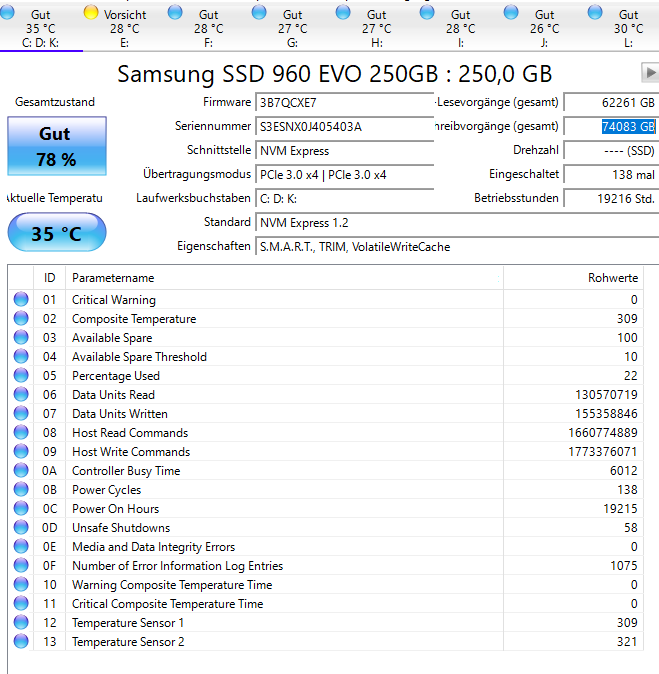Viewport: 659px width, 674px height.
Task: Click the status orb for Power On Hours
Action: coord(21,508)
